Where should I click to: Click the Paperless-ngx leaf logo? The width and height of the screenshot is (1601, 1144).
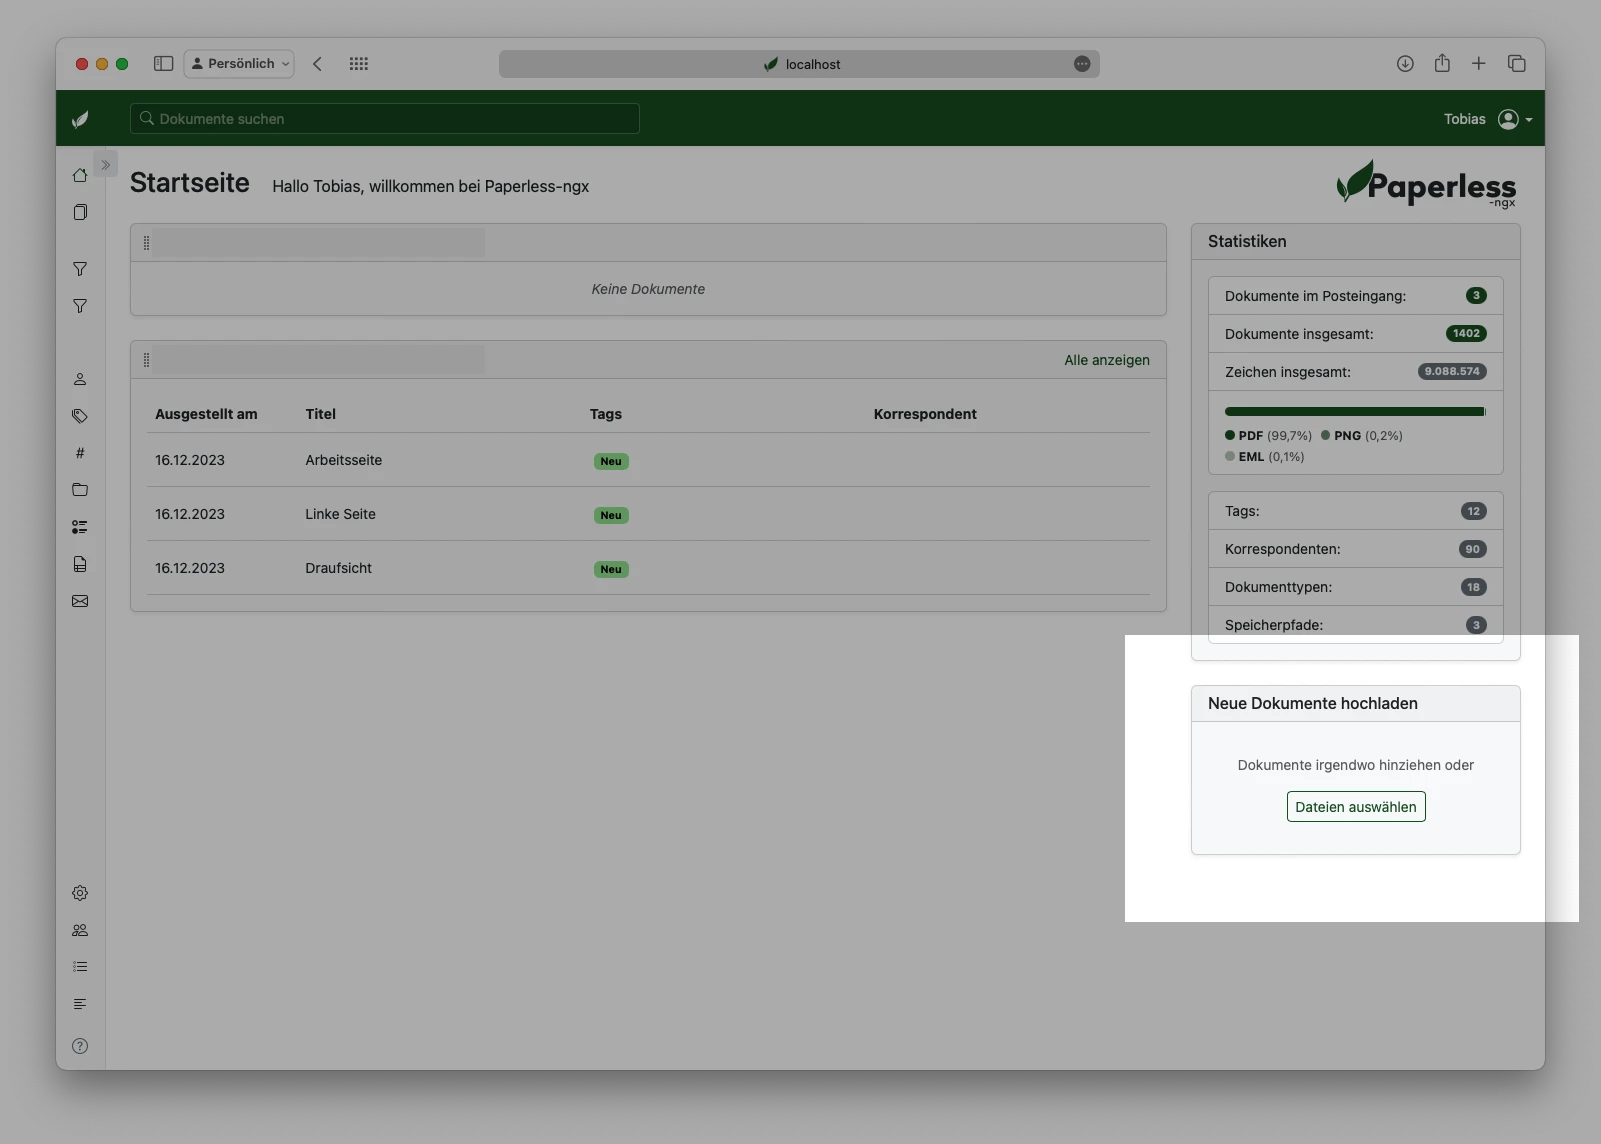click(x=80, y=118)
